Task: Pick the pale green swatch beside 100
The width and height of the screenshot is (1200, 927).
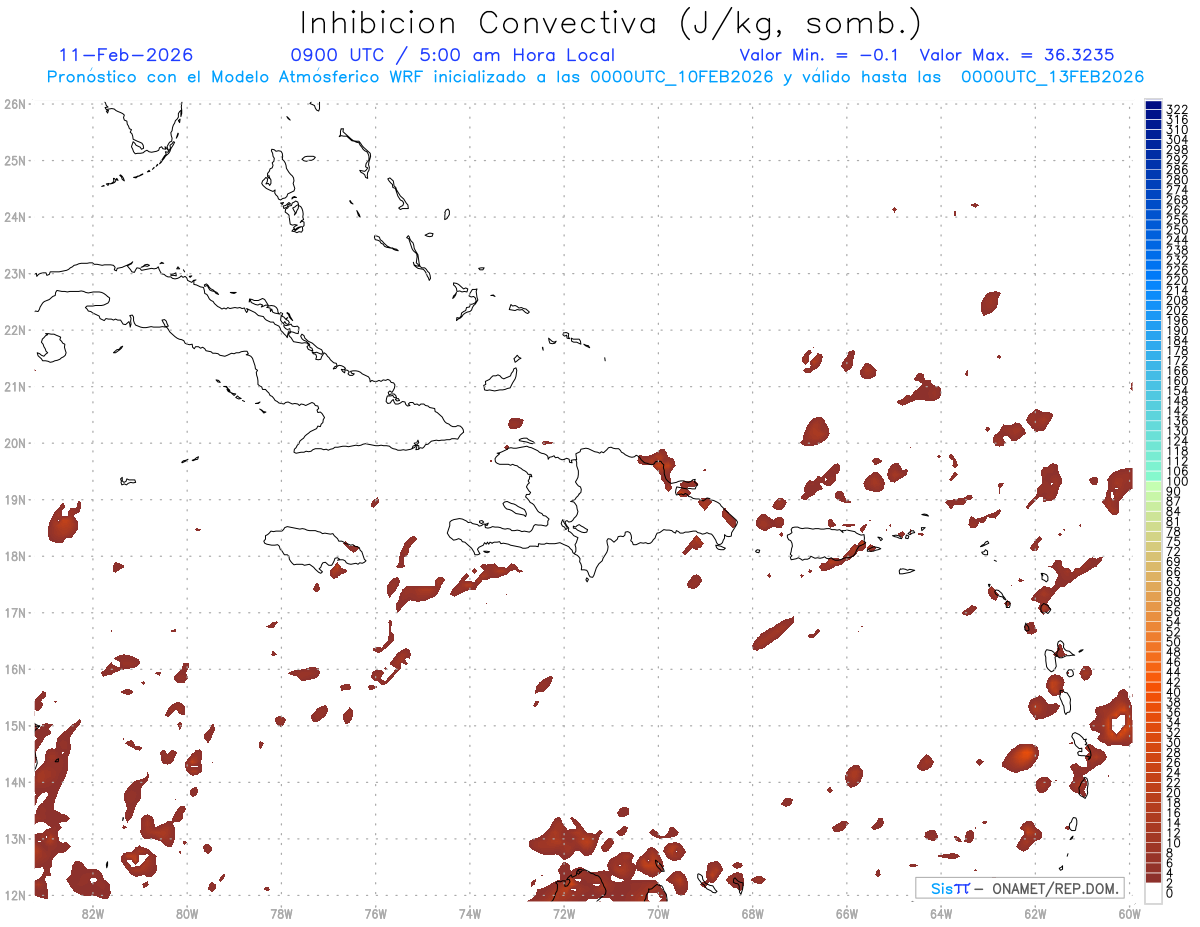Action: [x=1153, y=486]
